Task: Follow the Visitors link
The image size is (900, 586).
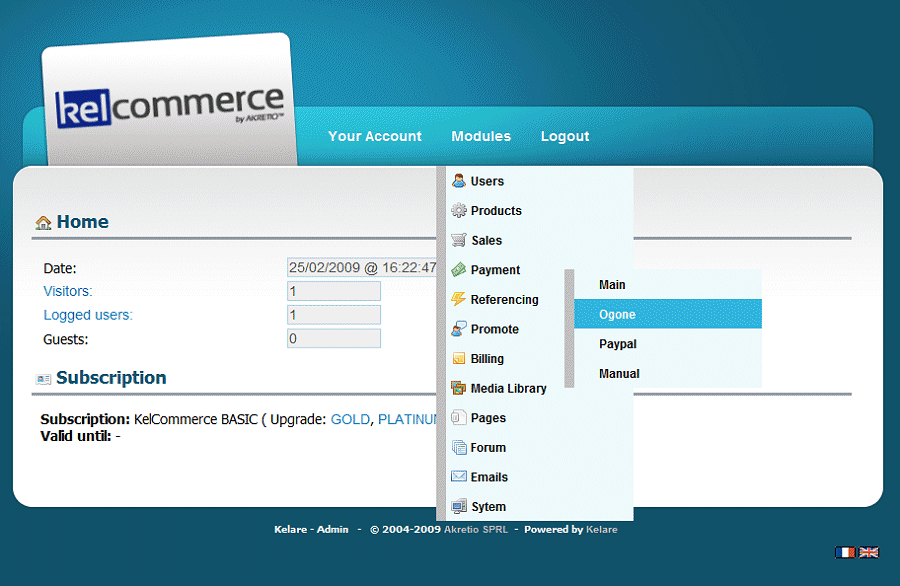Action: point(68,291)
